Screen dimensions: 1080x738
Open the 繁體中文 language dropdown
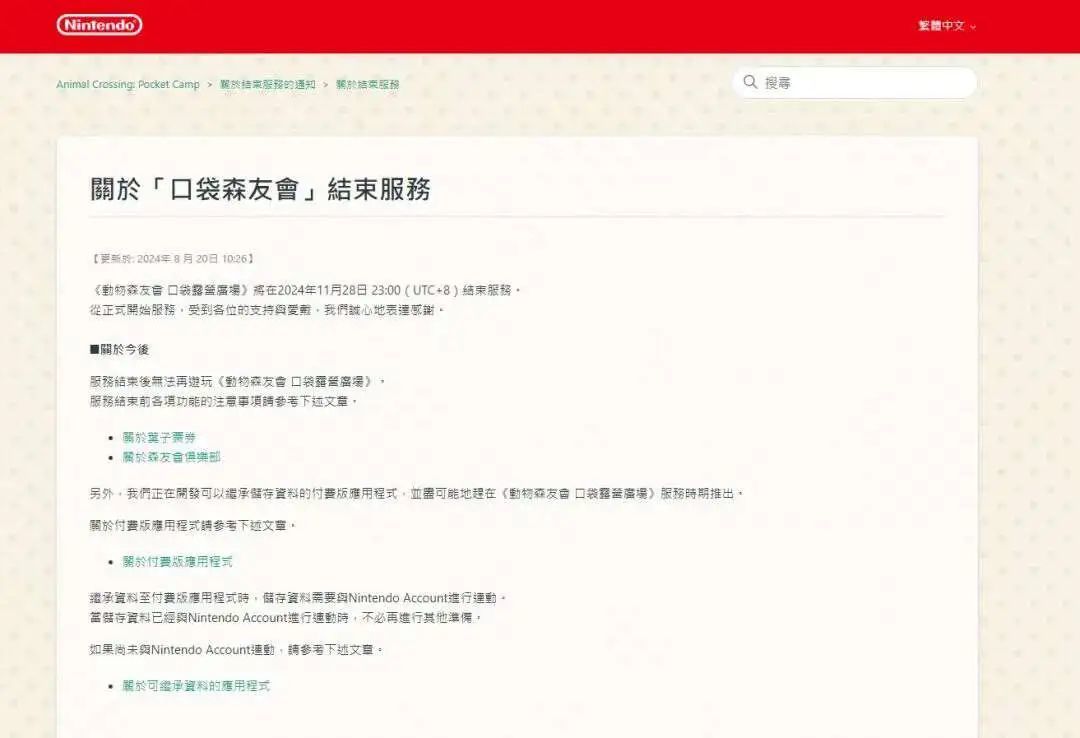tap(947, 25)
